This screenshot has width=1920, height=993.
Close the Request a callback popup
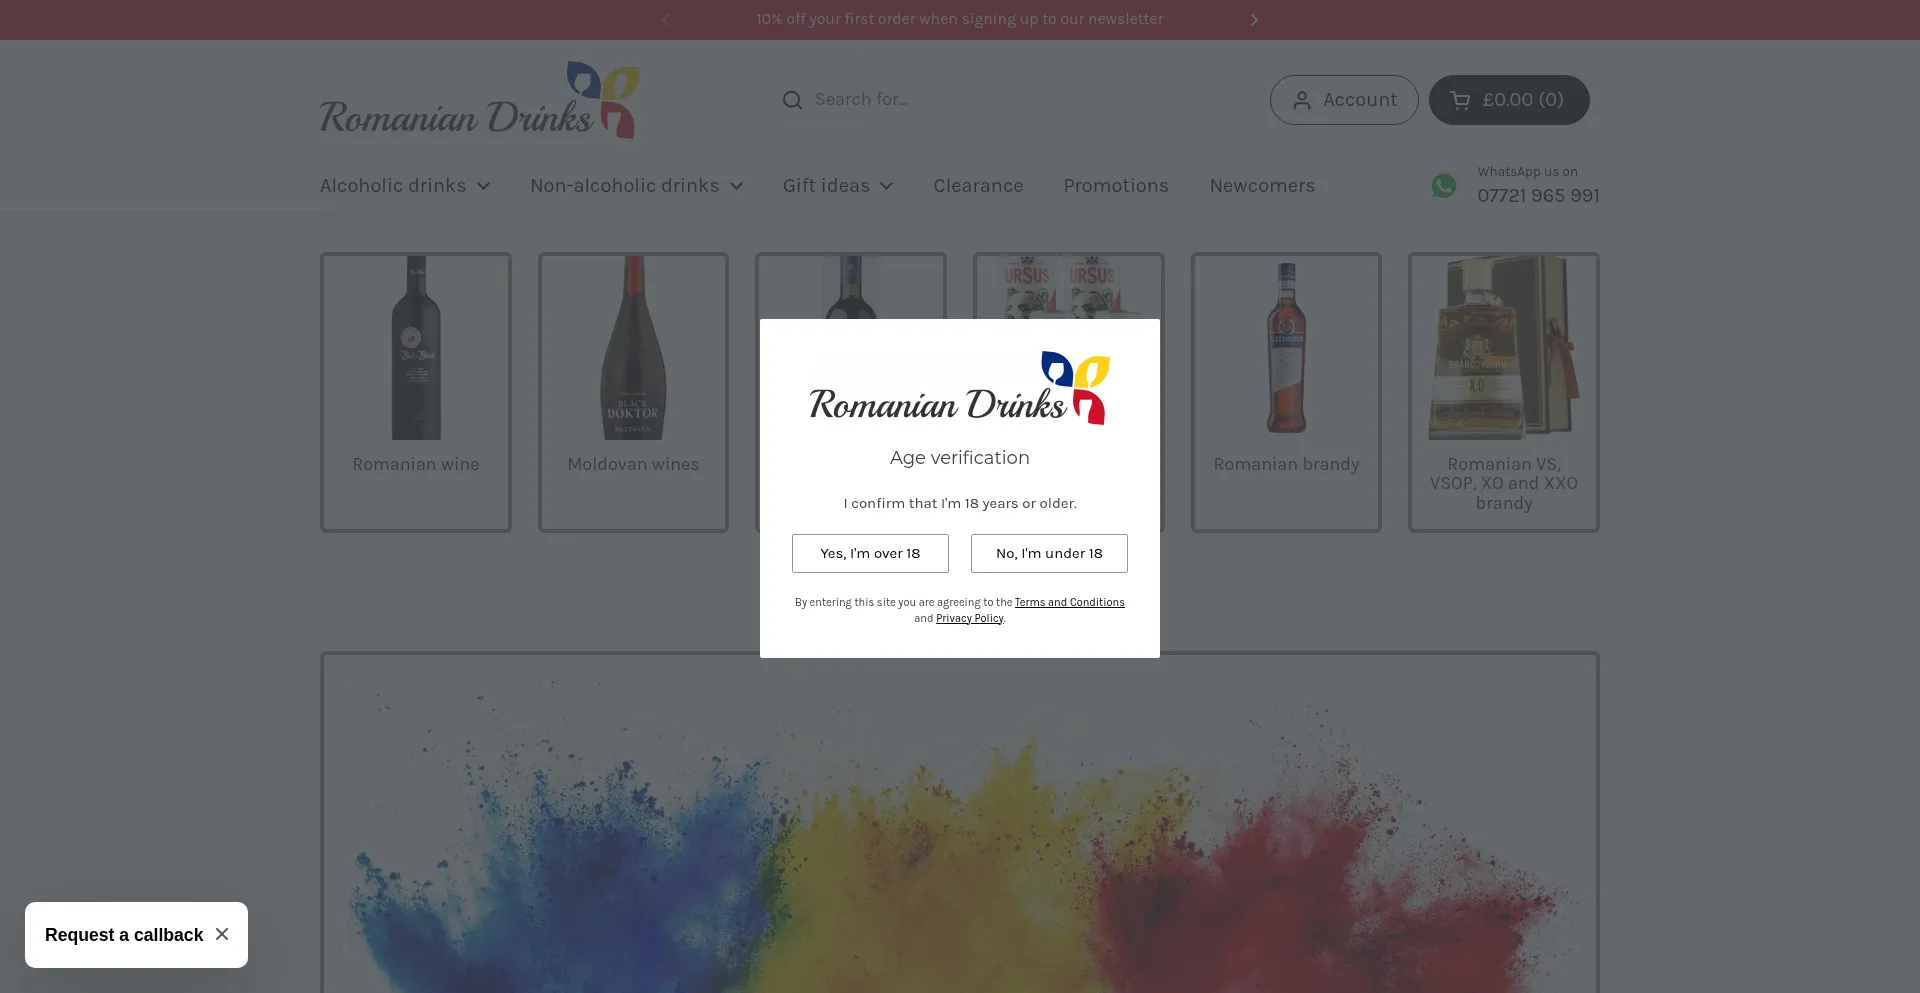222,934
